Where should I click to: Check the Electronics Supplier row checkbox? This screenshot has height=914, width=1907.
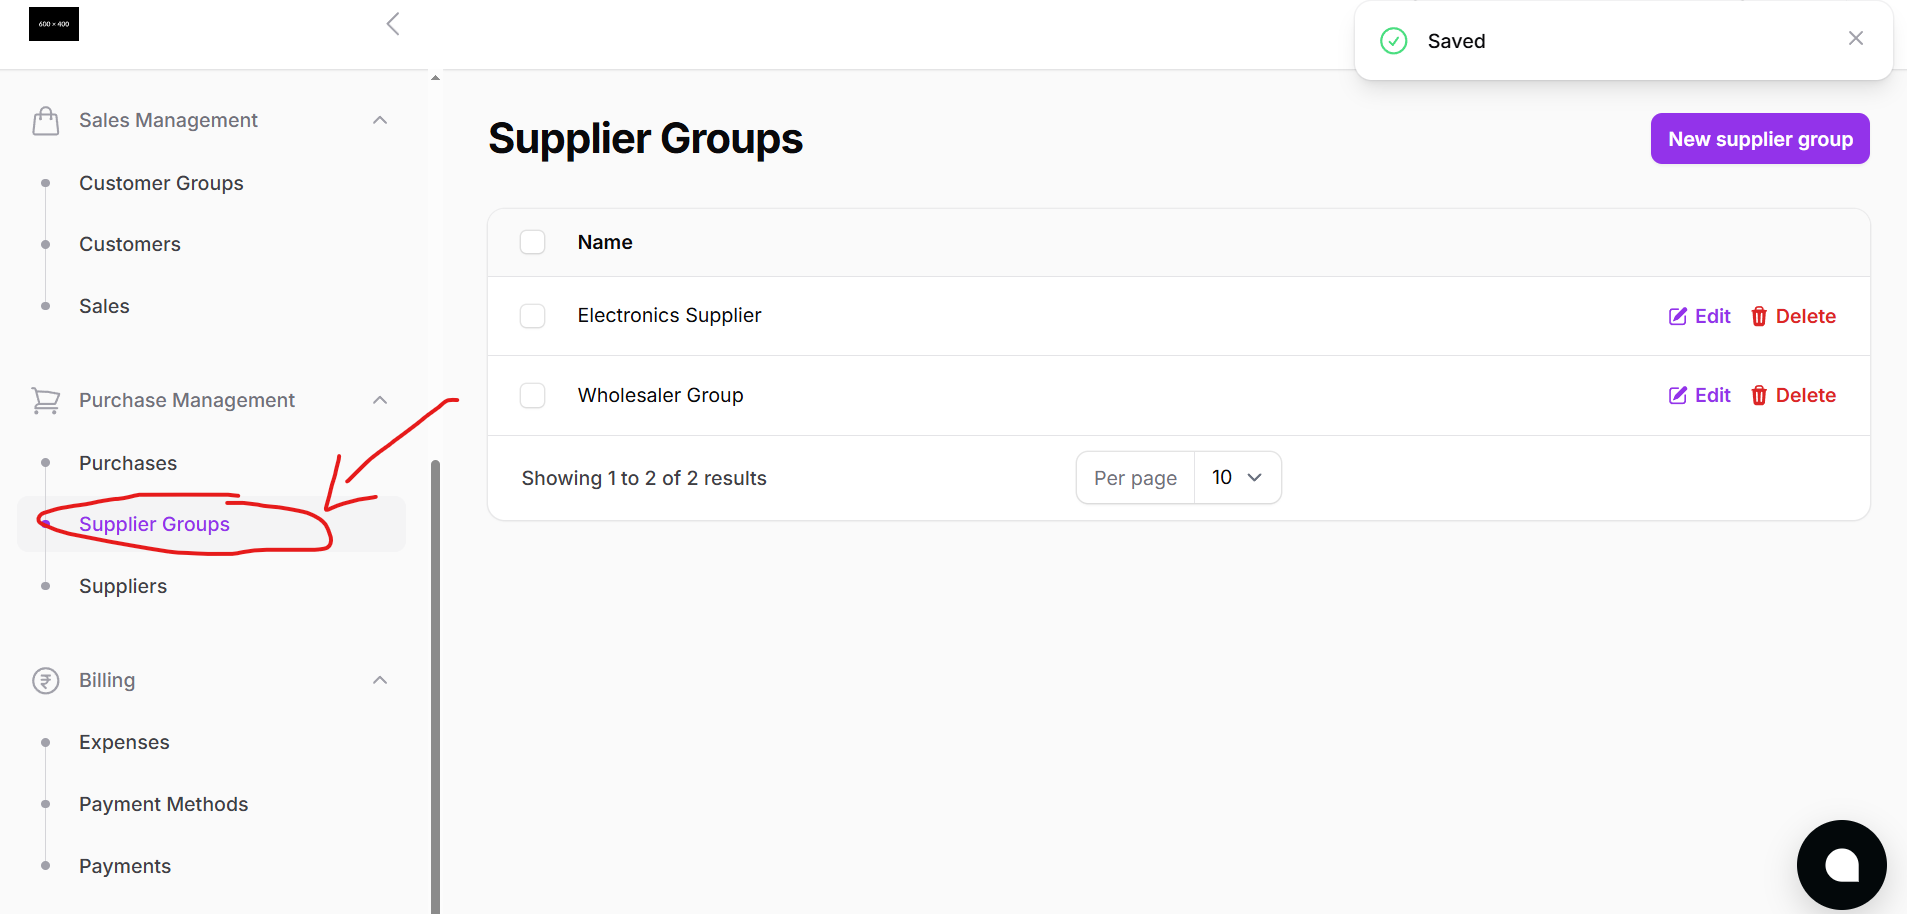point(532,315)
